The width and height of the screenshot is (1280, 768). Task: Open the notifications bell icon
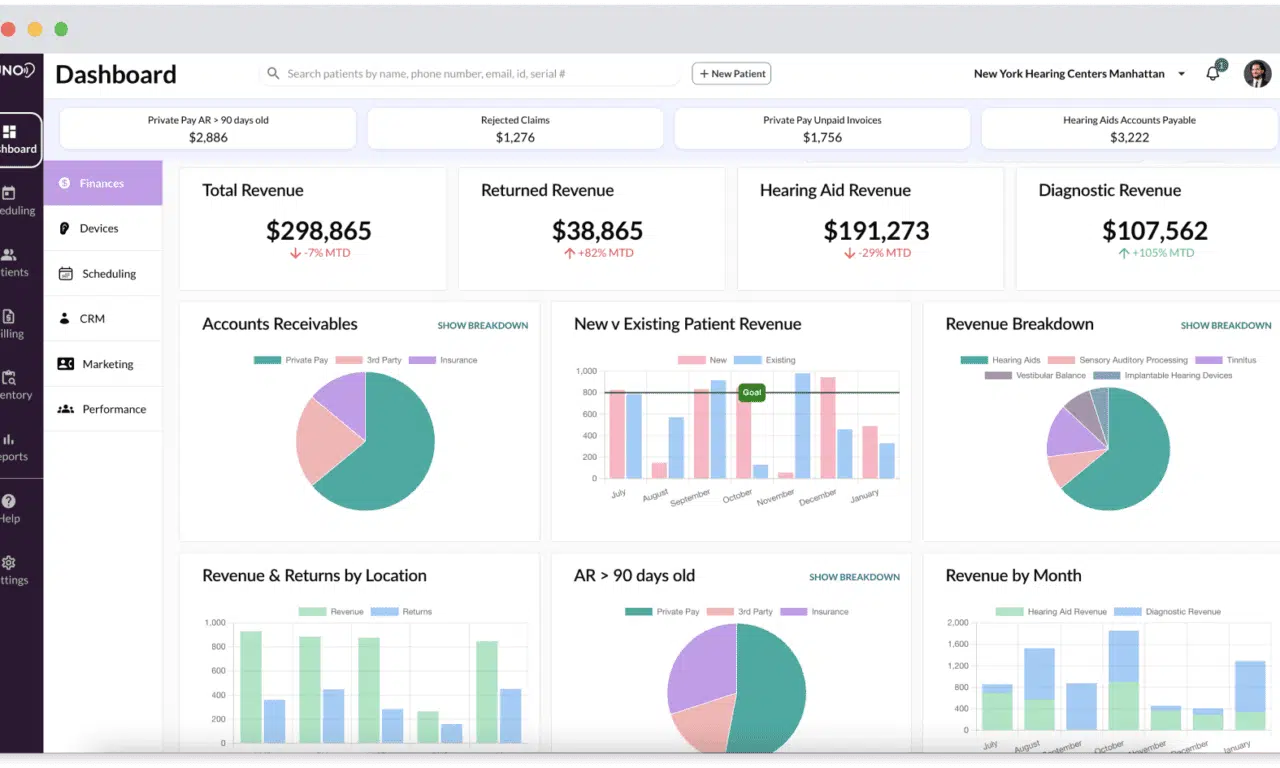click(x=1213, y=73)
